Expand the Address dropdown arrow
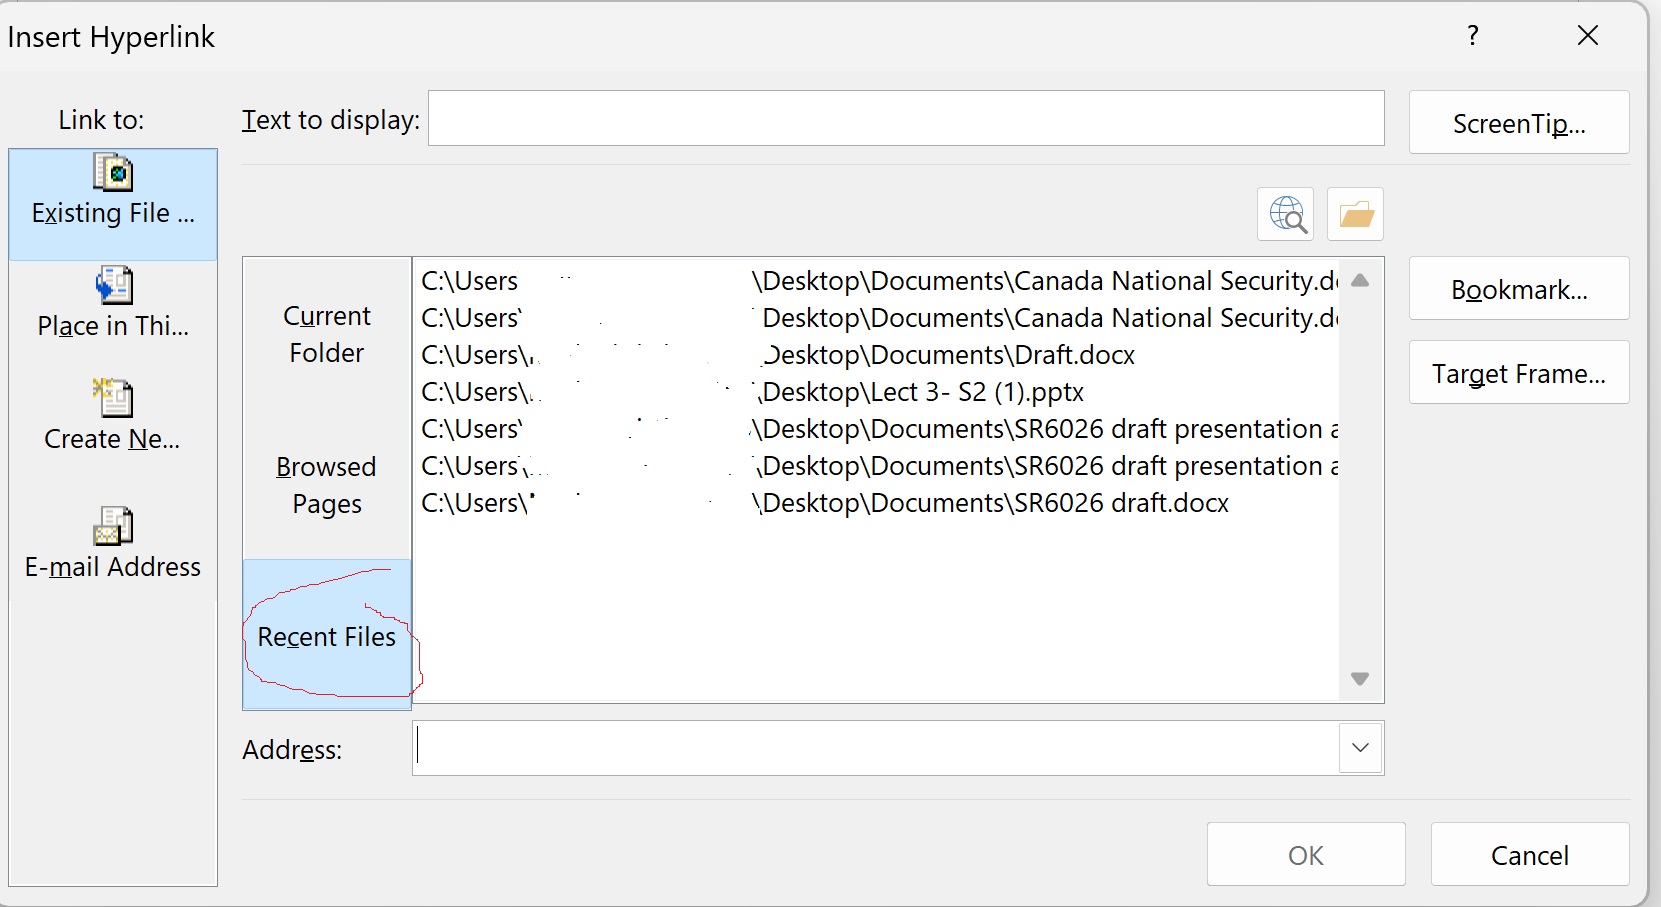The height and width of the screenshot is (907, 1661). click(1360, 748)
